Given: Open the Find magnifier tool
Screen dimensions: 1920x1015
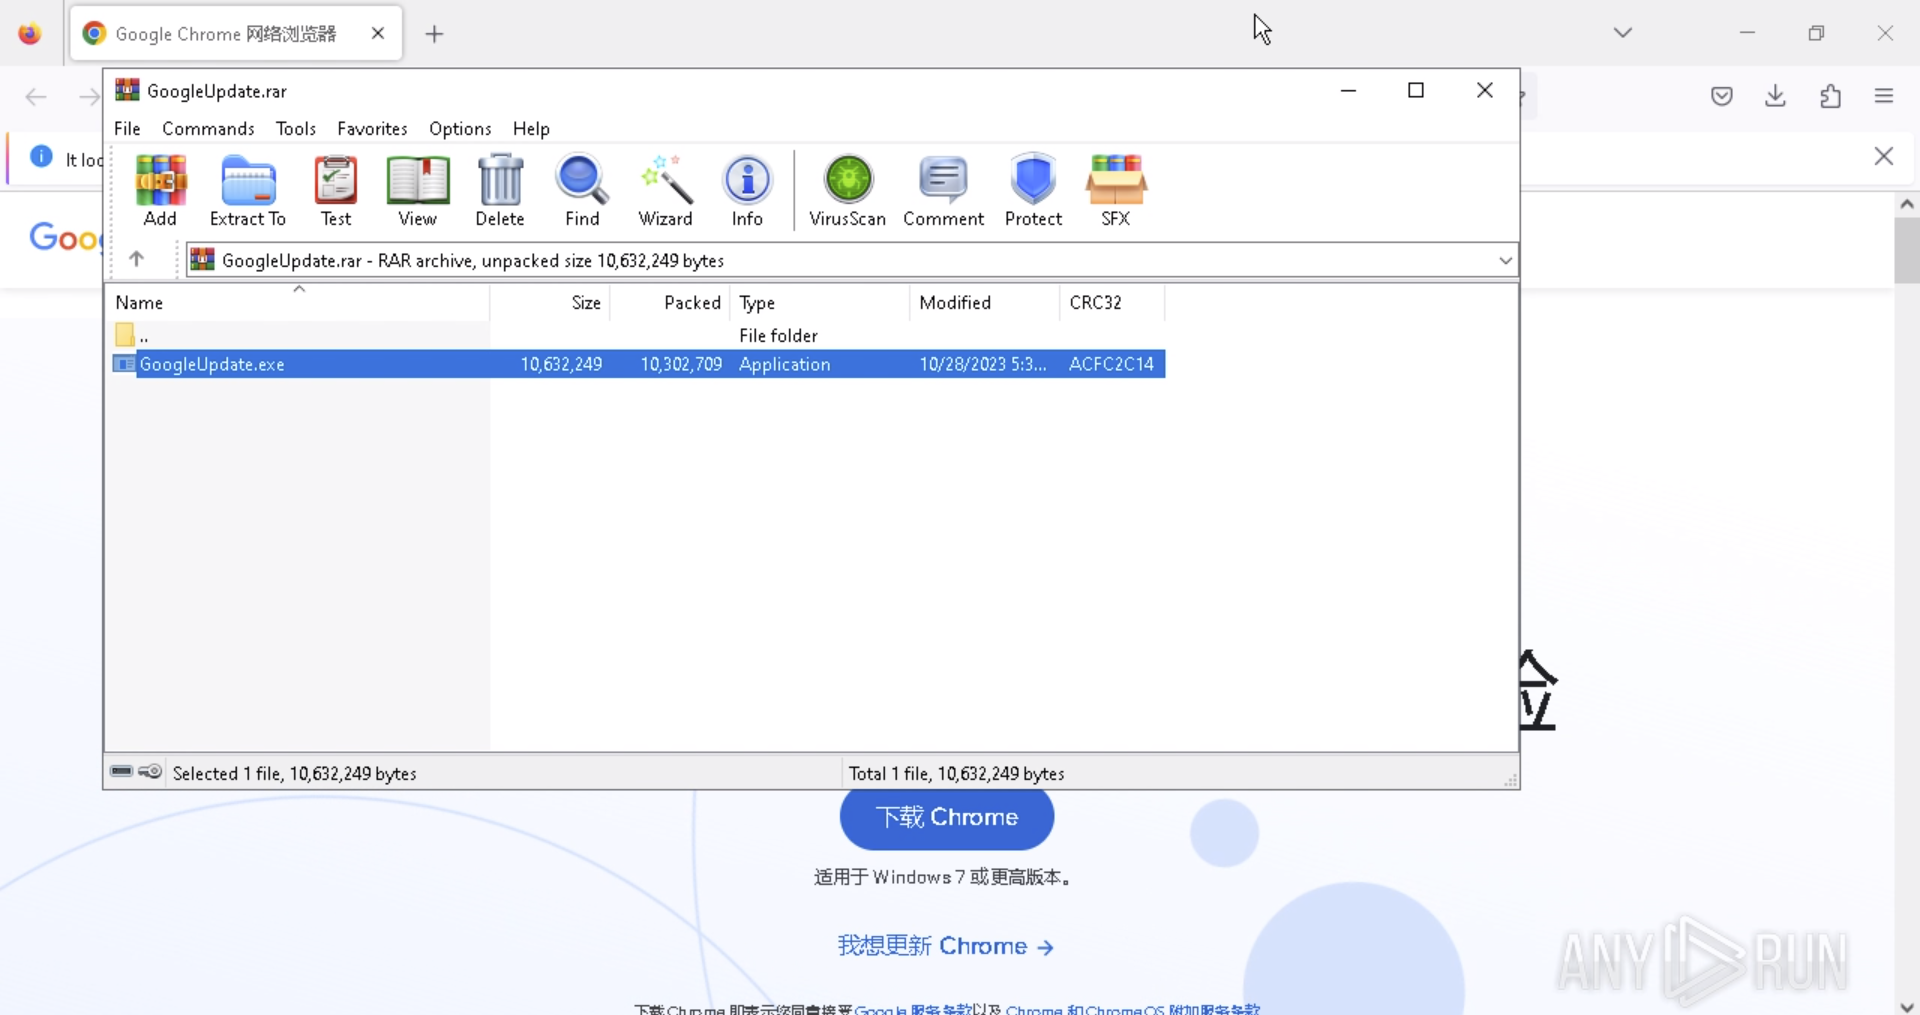Looking at the screenshot, I should tap(582, 190).
